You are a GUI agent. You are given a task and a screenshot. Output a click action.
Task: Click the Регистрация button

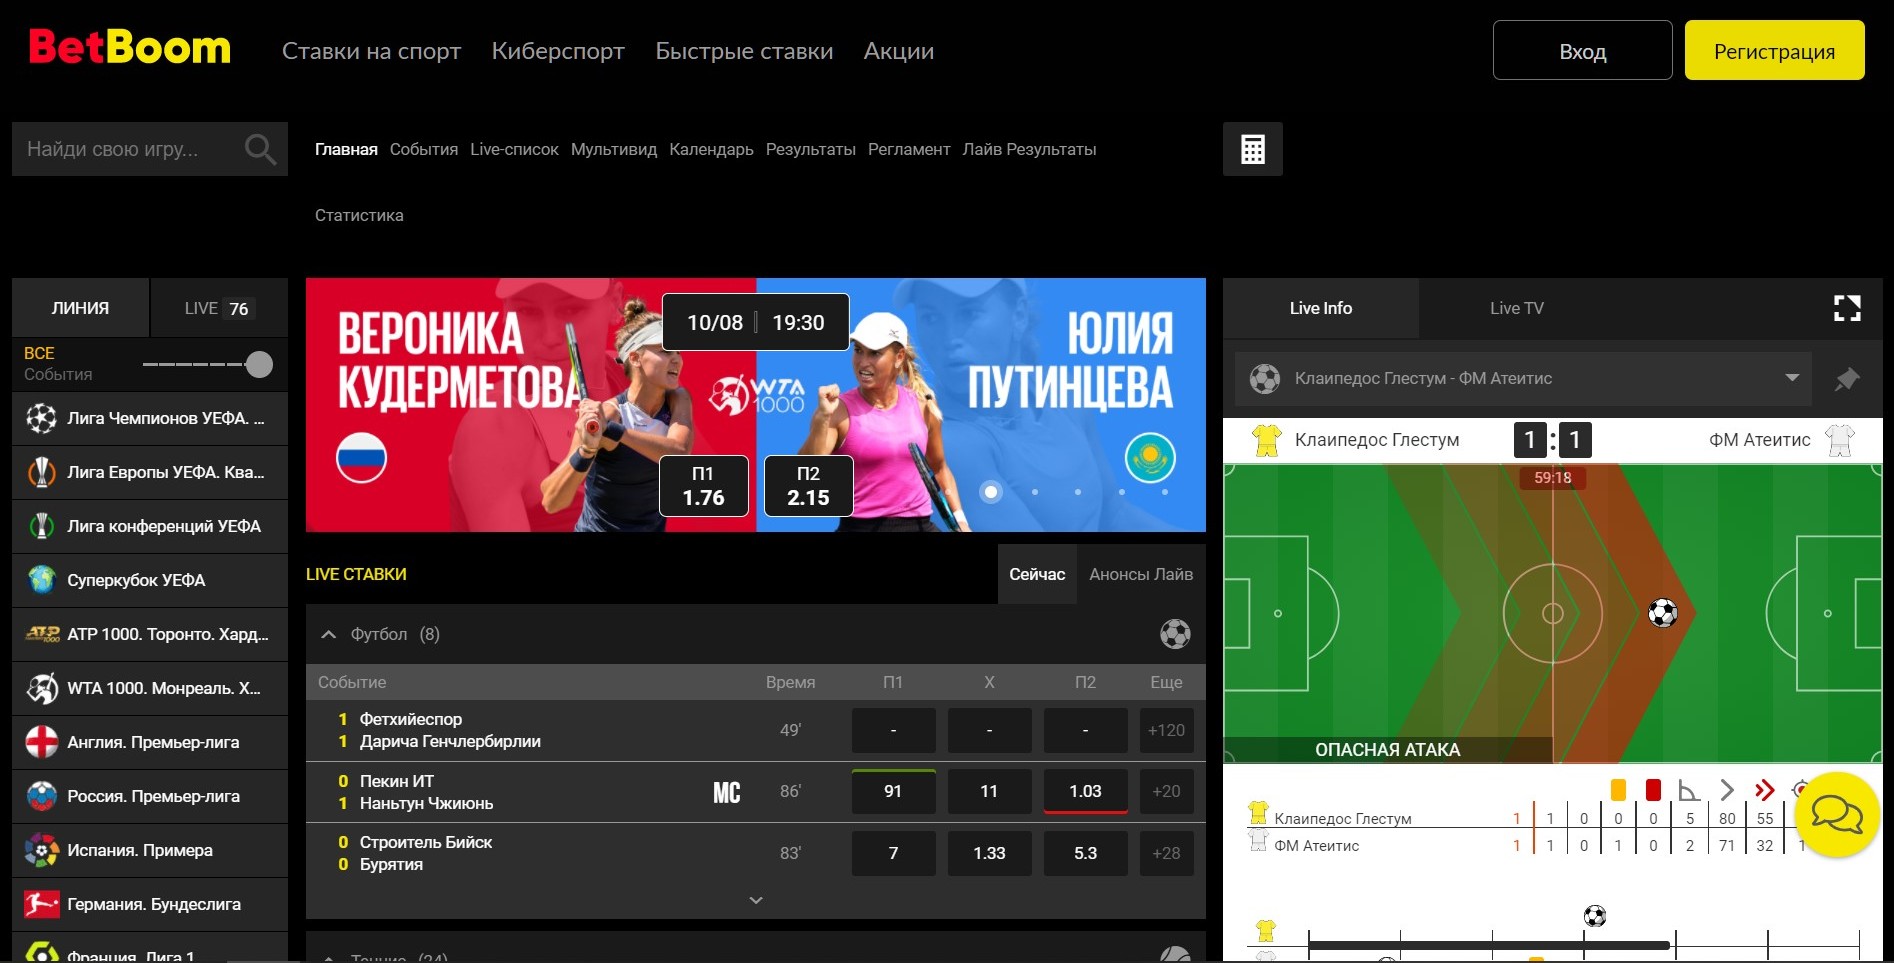1774,50
